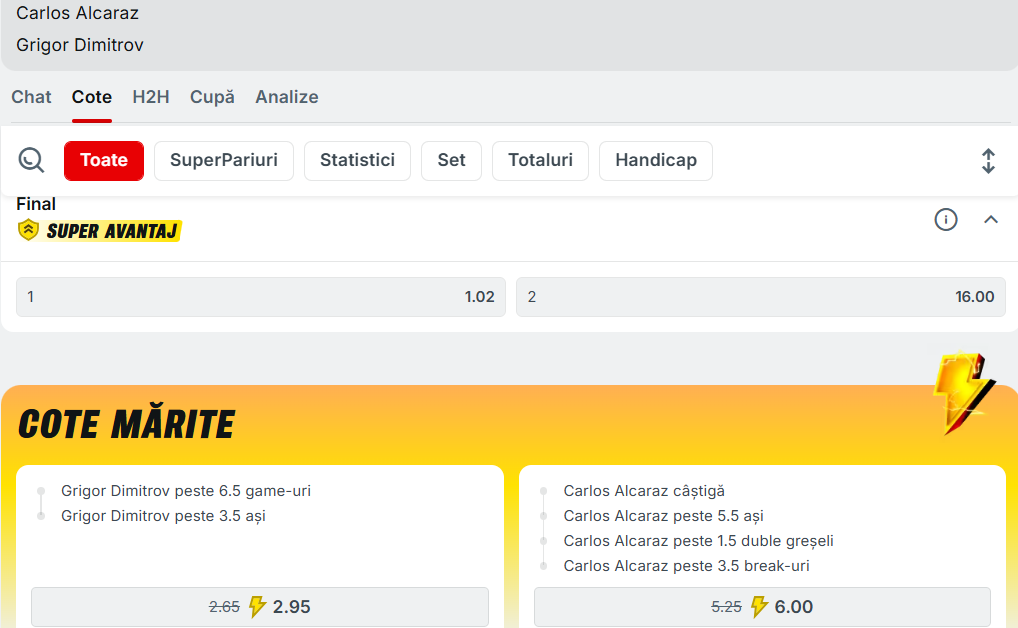The width and height of the screenshot is (1018, 628).
Task: Filter markets by Statistici
Action: [357, 160]
